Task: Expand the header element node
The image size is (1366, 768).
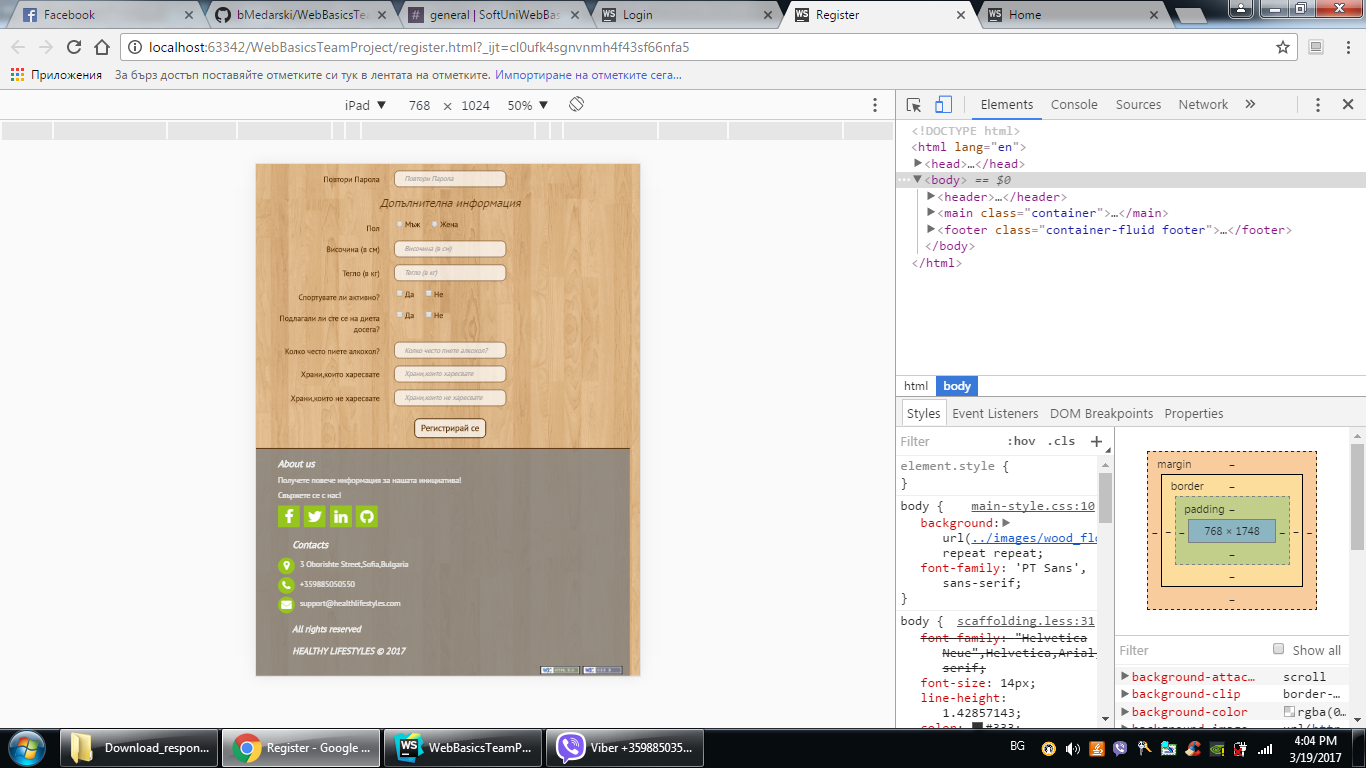Action: click(x=932, y=197)
